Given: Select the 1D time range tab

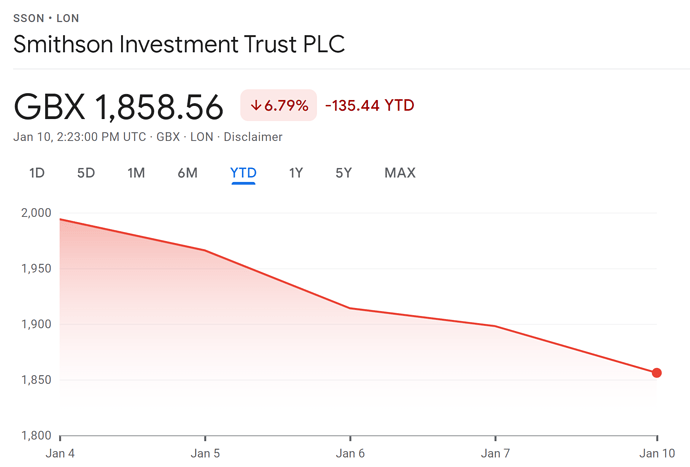Looking at the screenshot, I should click(x=37, y=173).
